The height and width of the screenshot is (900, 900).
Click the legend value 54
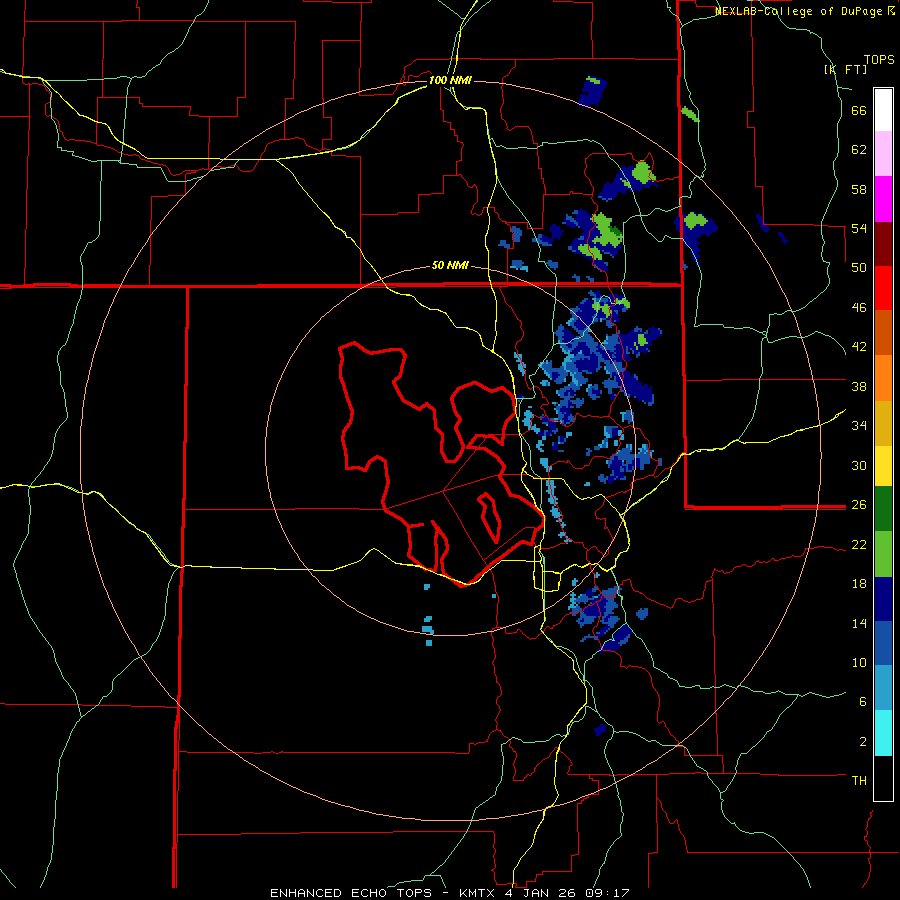pyautogui.click(x=859, y=228)
